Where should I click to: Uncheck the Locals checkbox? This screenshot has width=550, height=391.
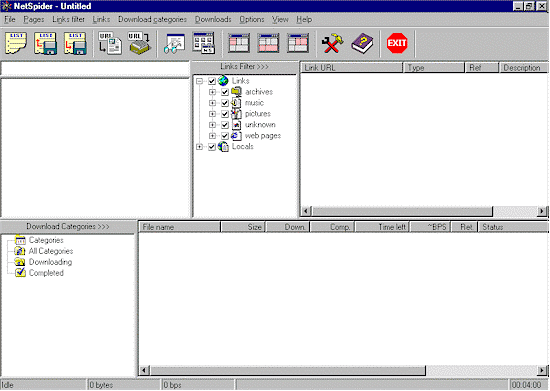(x=212, y=147)
